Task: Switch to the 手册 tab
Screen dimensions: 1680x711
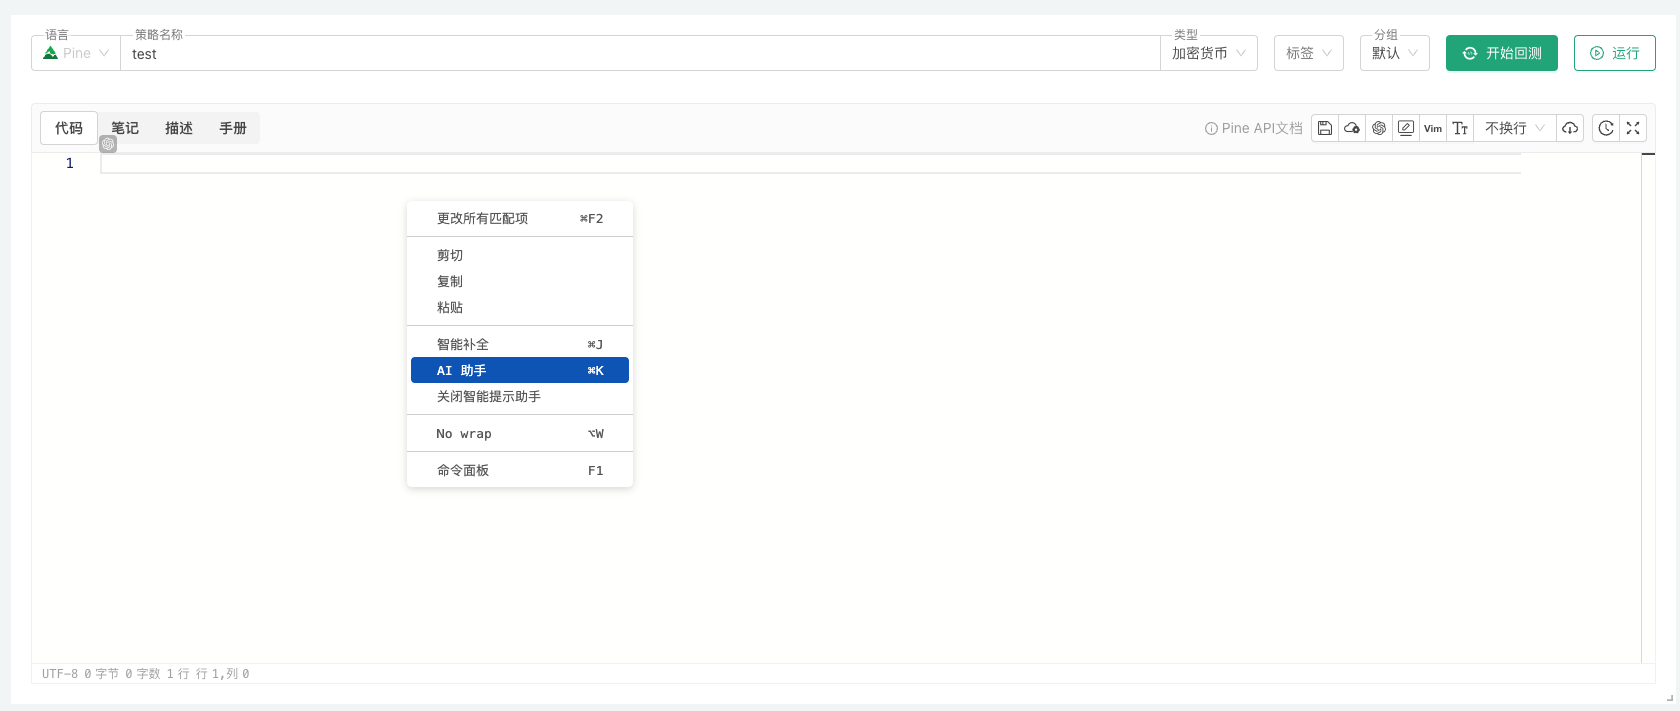Action: point(233,128)
